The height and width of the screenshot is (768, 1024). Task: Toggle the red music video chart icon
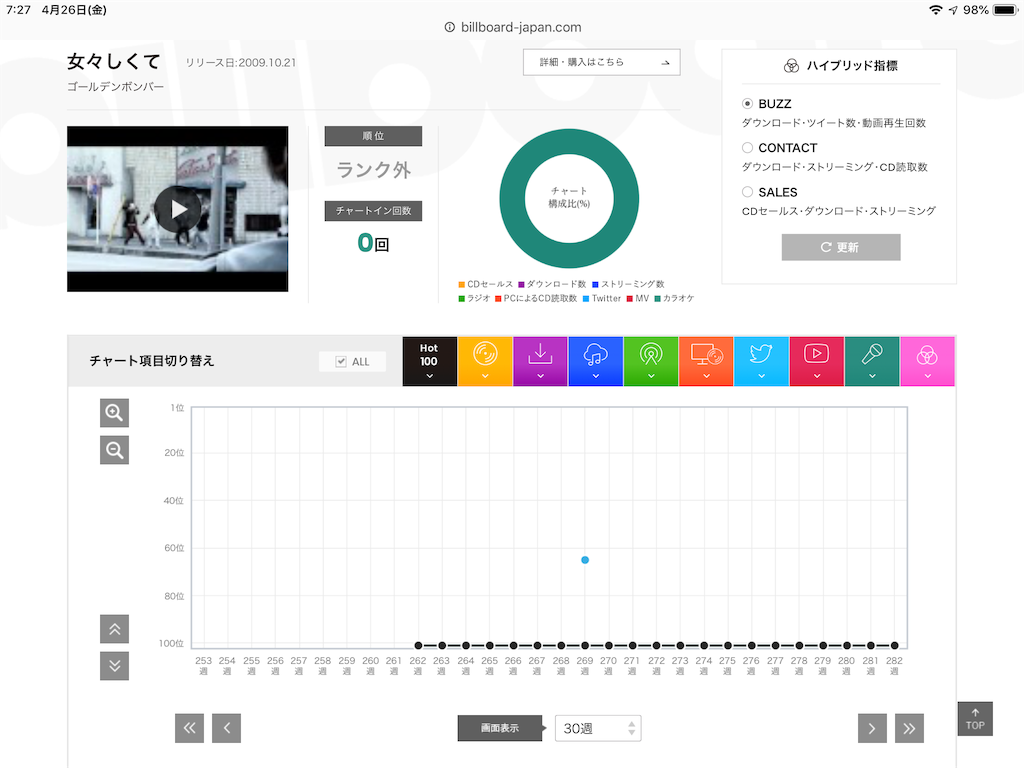pos(816,361)
